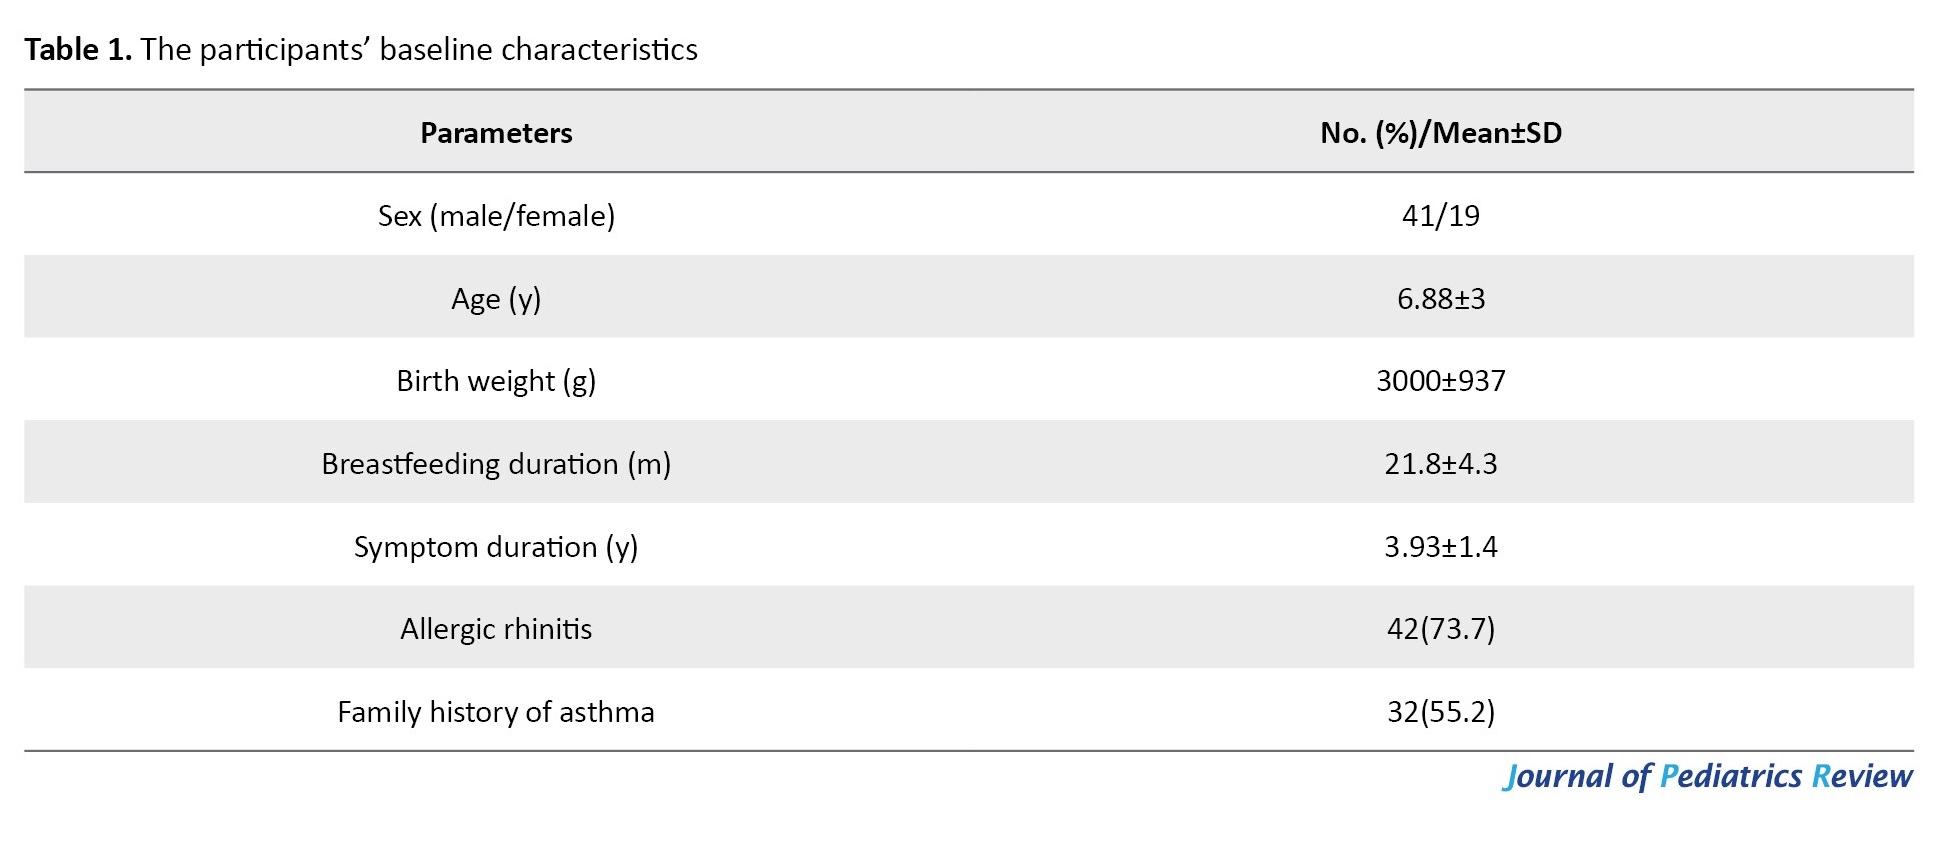This screenshot has height=841, width=1943.
Task: Click the "Birth weight (g)" row label
Action: [496, 381]
